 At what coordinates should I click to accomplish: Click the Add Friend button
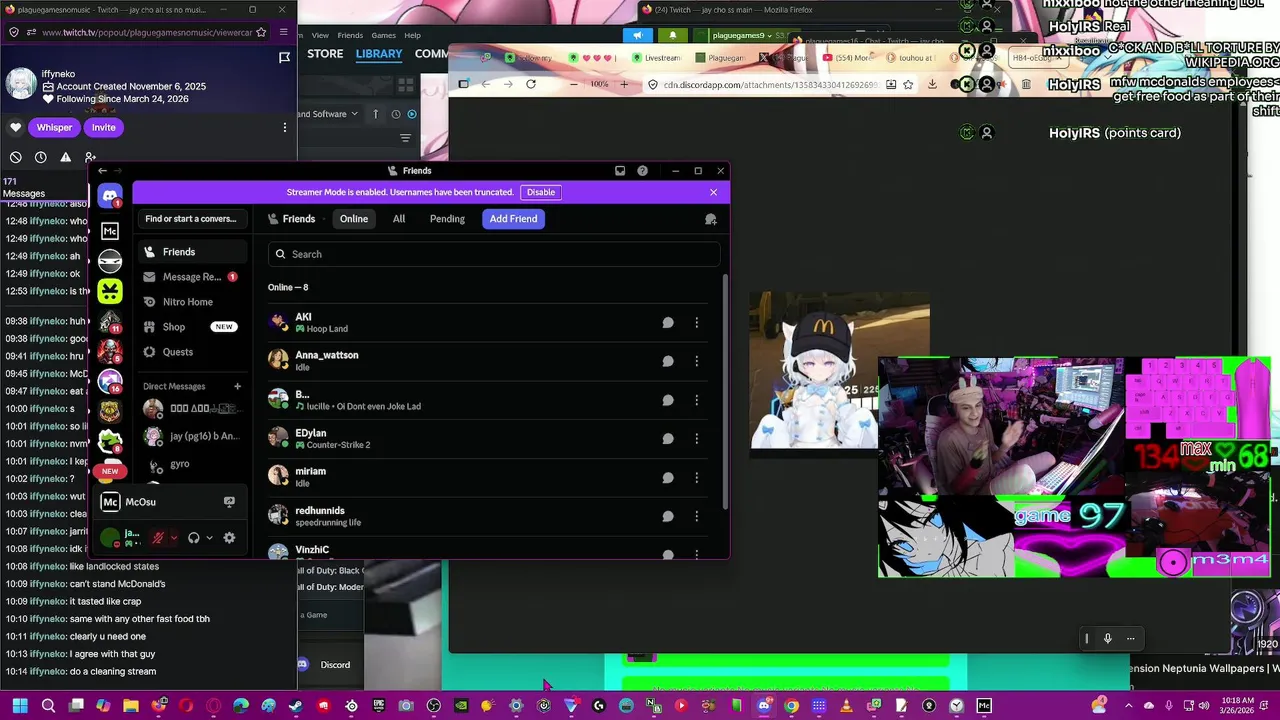[513, 219]
